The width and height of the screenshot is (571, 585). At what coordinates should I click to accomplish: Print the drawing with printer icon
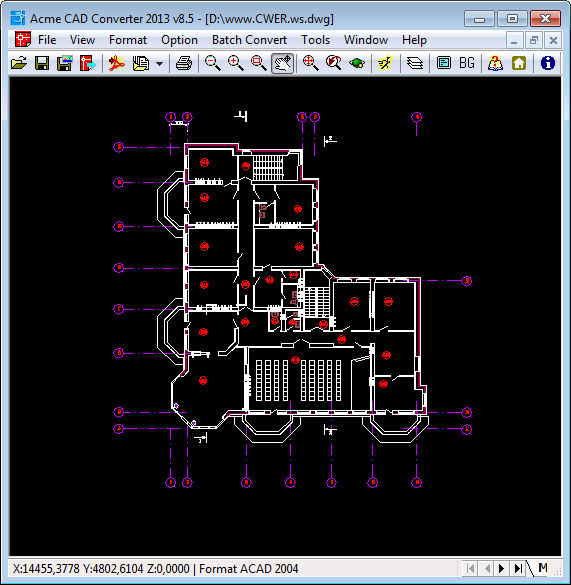[183, 63]
